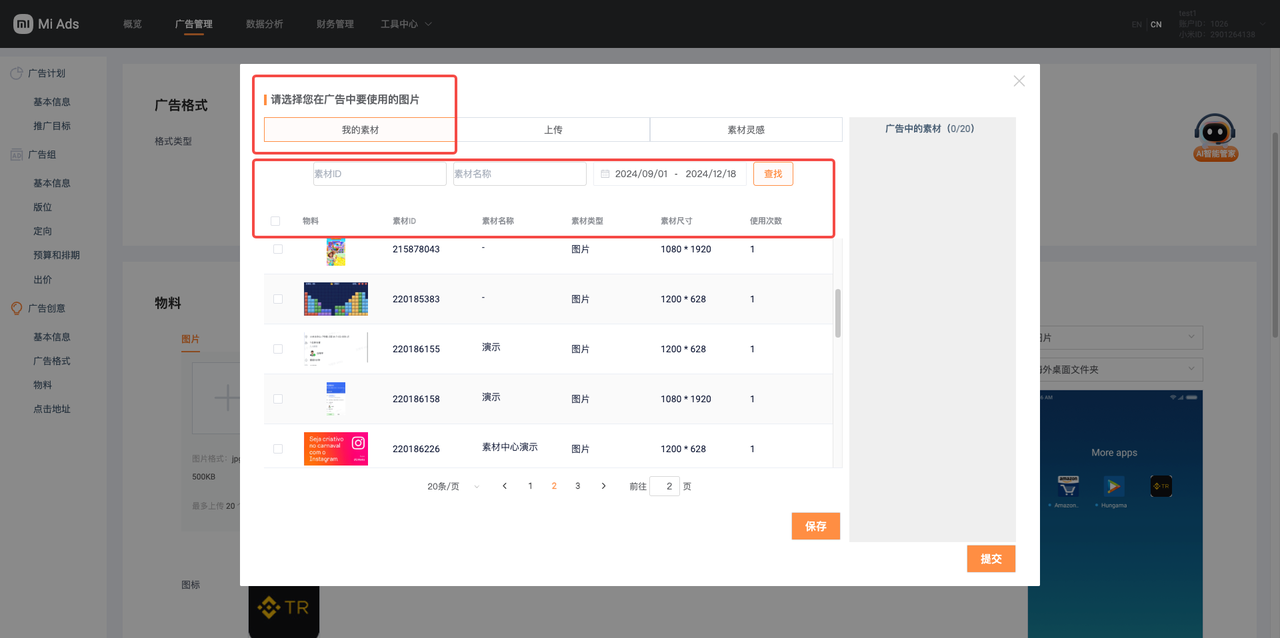1280x638 pixels.
Task: Click the 广告创意 lightbulb icon
Action: (x=17, y=309)
